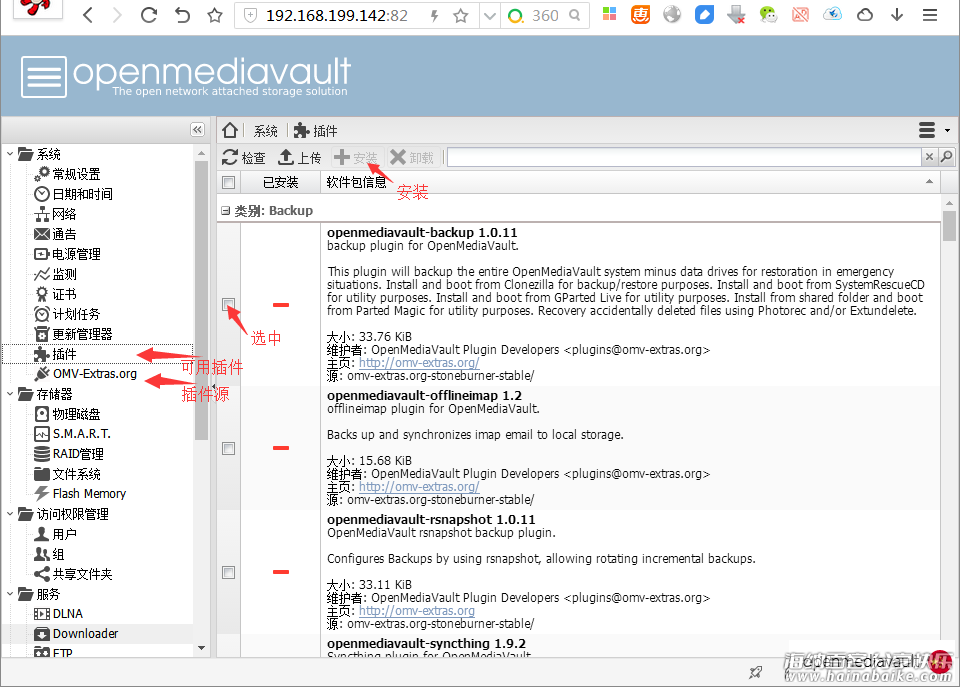The height and width of the screenshot is (687, 960).
Task: Collapse the System (系统) tree node
Action: [10, 154]
